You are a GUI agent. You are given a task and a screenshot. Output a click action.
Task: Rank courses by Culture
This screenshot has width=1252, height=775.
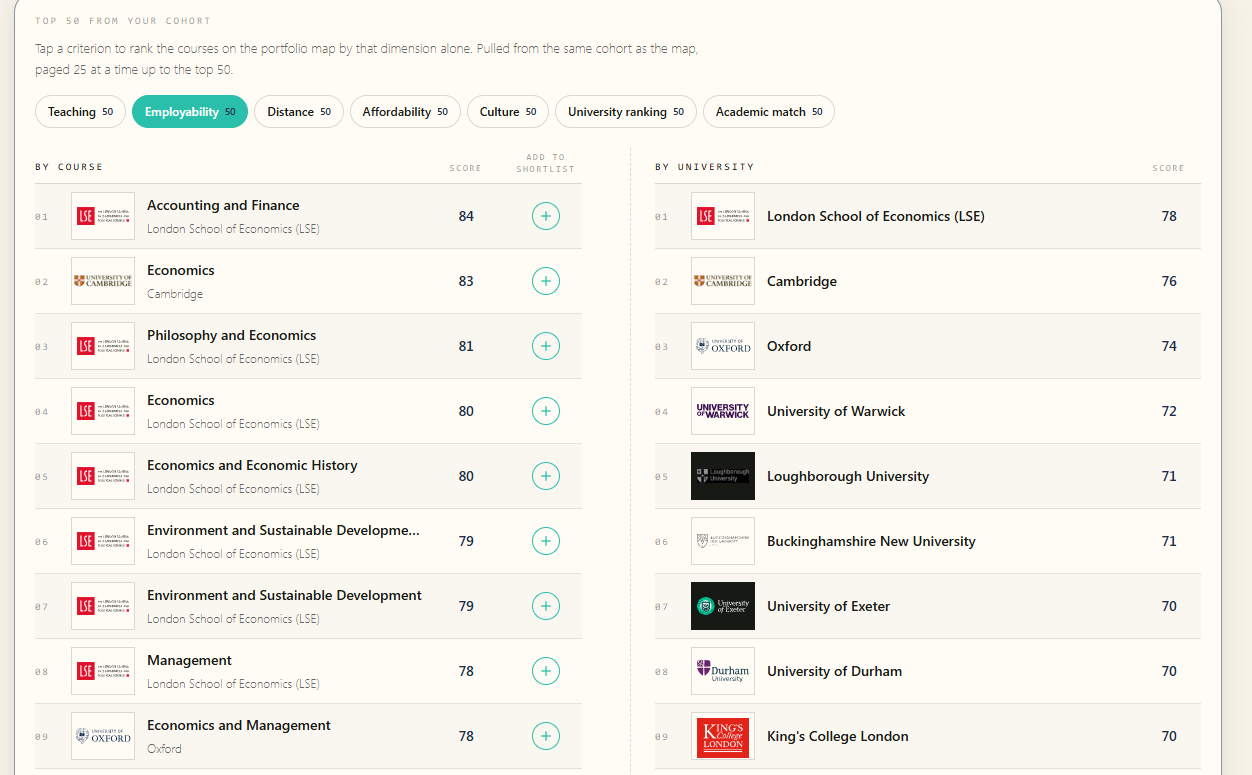[x=508, y=112]
